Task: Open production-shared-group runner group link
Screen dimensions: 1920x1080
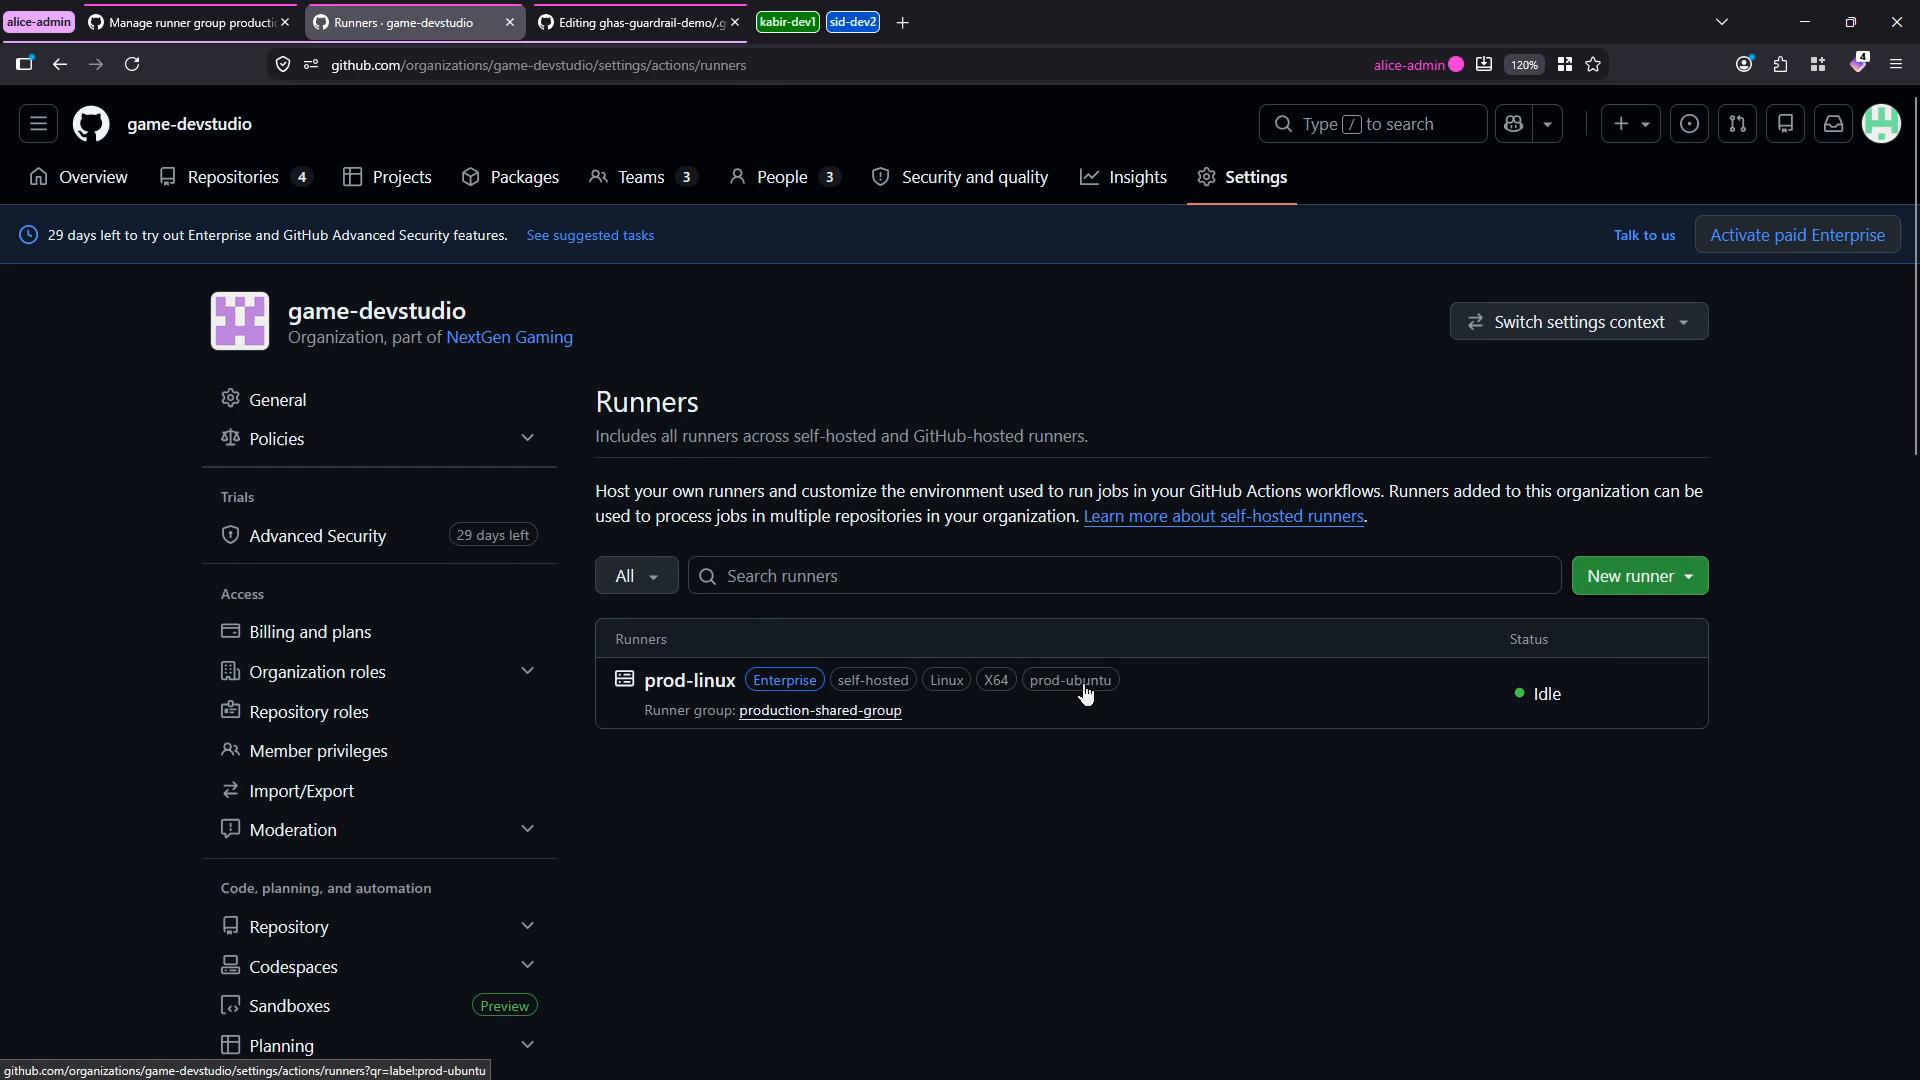Action: pos(820,711)
